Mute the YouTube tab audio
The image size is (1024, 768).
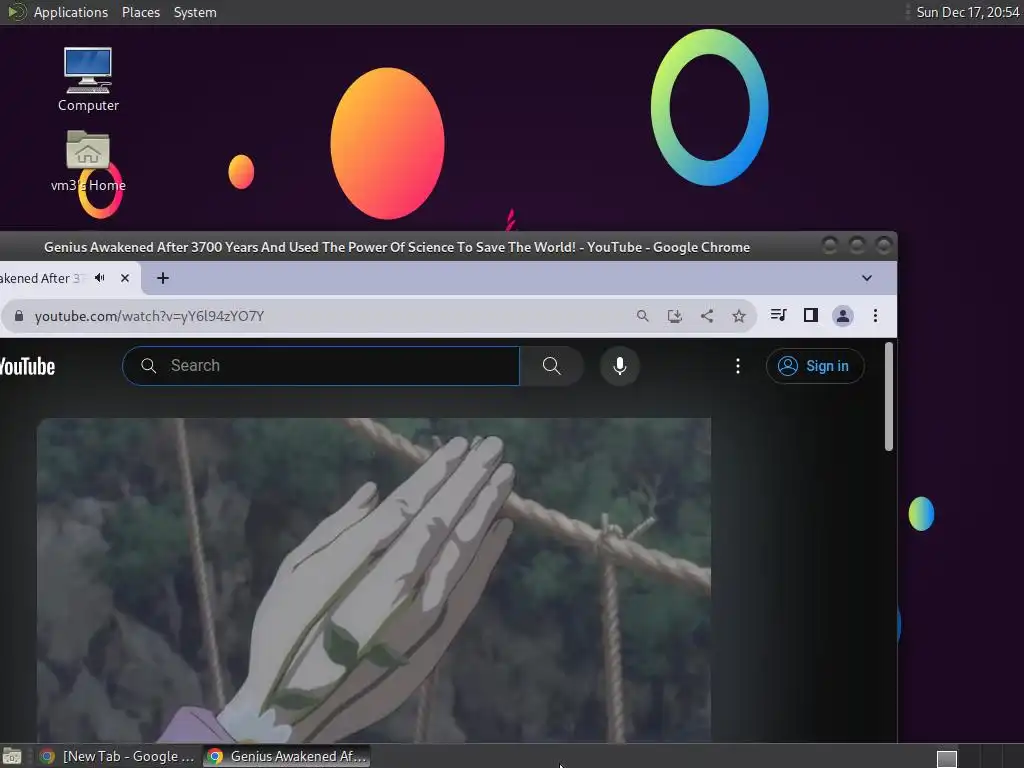pos(100,278)
